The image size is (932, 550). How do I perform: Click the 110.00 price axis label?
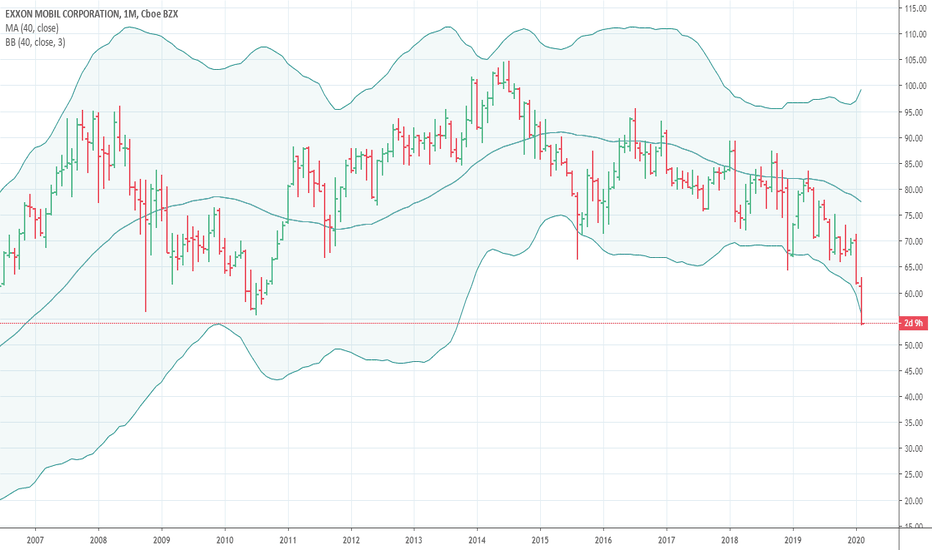tap(915, 34)
